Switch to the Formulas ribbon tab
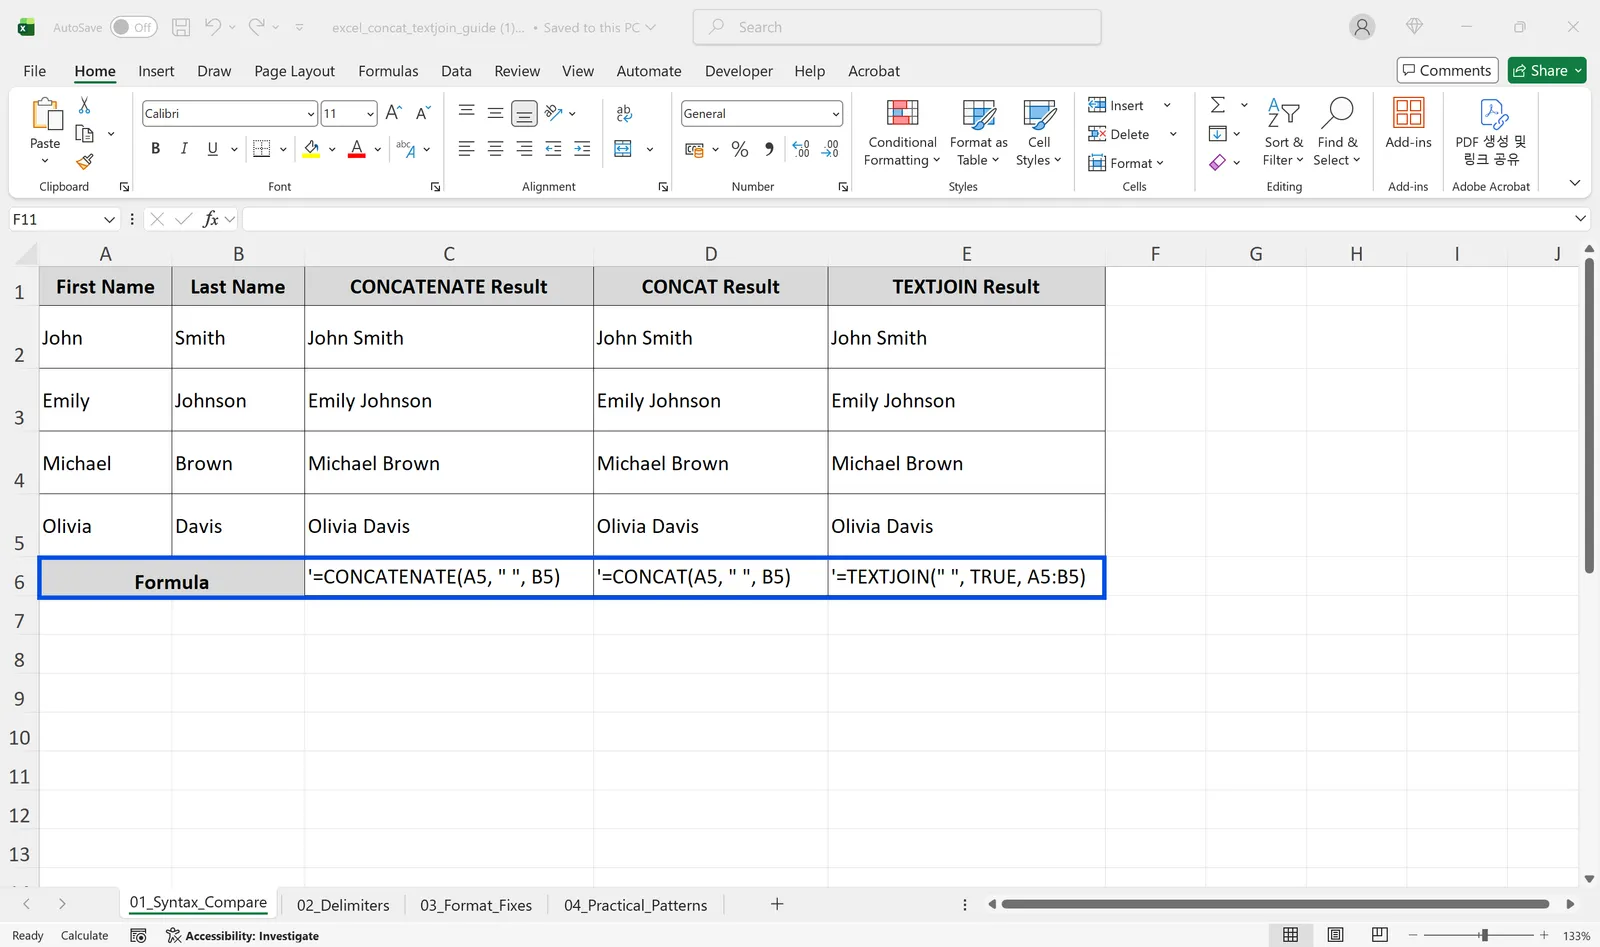The image size is (1600, 947). coord(388,71)
